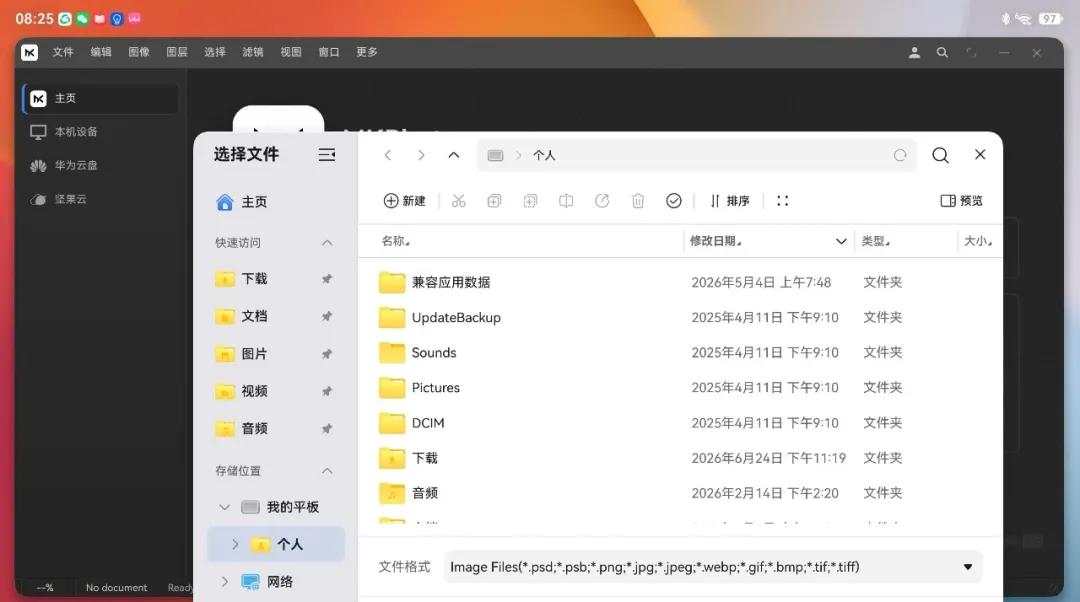Image resolution: width=1080 pixels, height=602 pixels.
Task: Click the copy icon in the toolbar
Action: (494, 200)
